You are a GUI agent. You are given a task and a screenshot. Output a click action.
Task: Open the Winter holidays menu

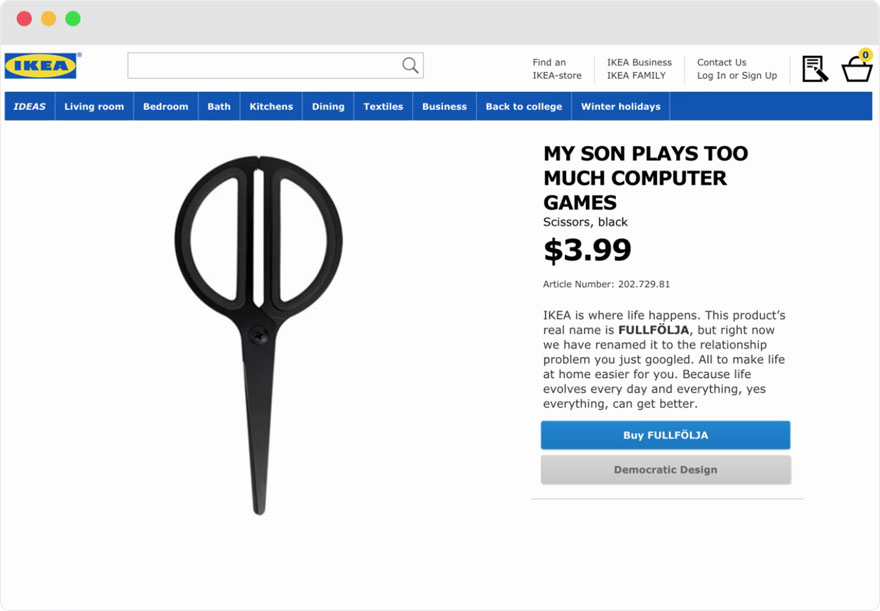coord(620,107)
